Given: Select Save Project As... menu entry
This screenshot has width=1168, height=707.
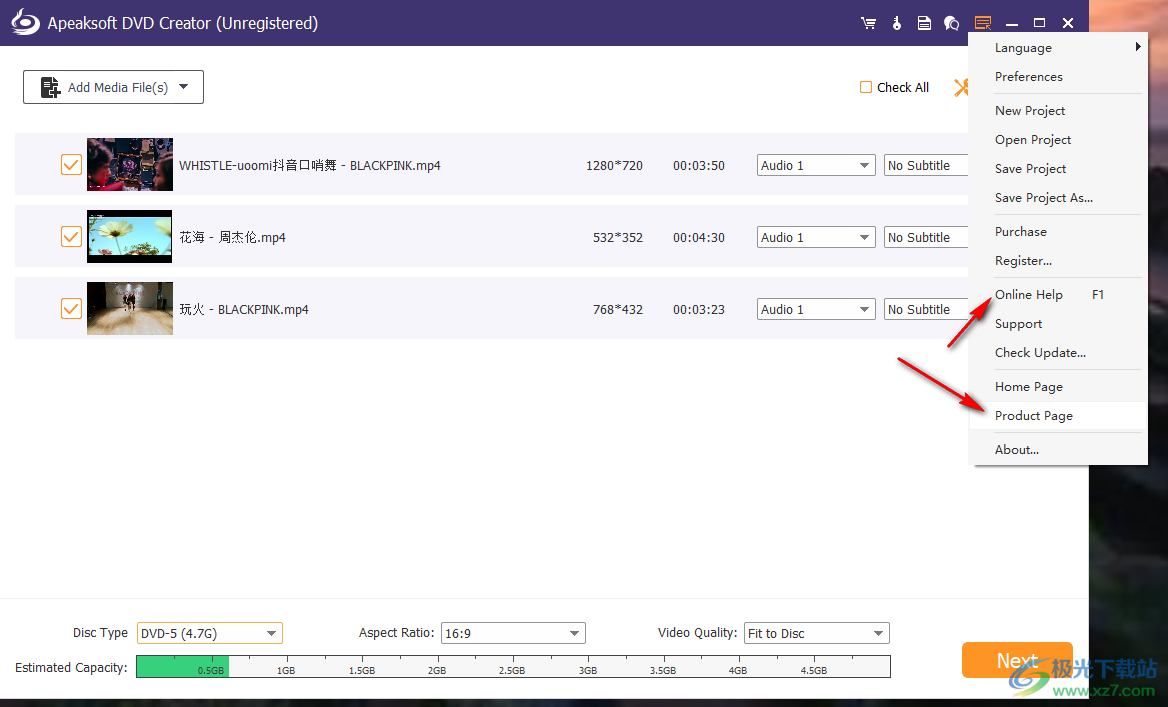Looking at the screenshot, I should [x=1058, y=197].
